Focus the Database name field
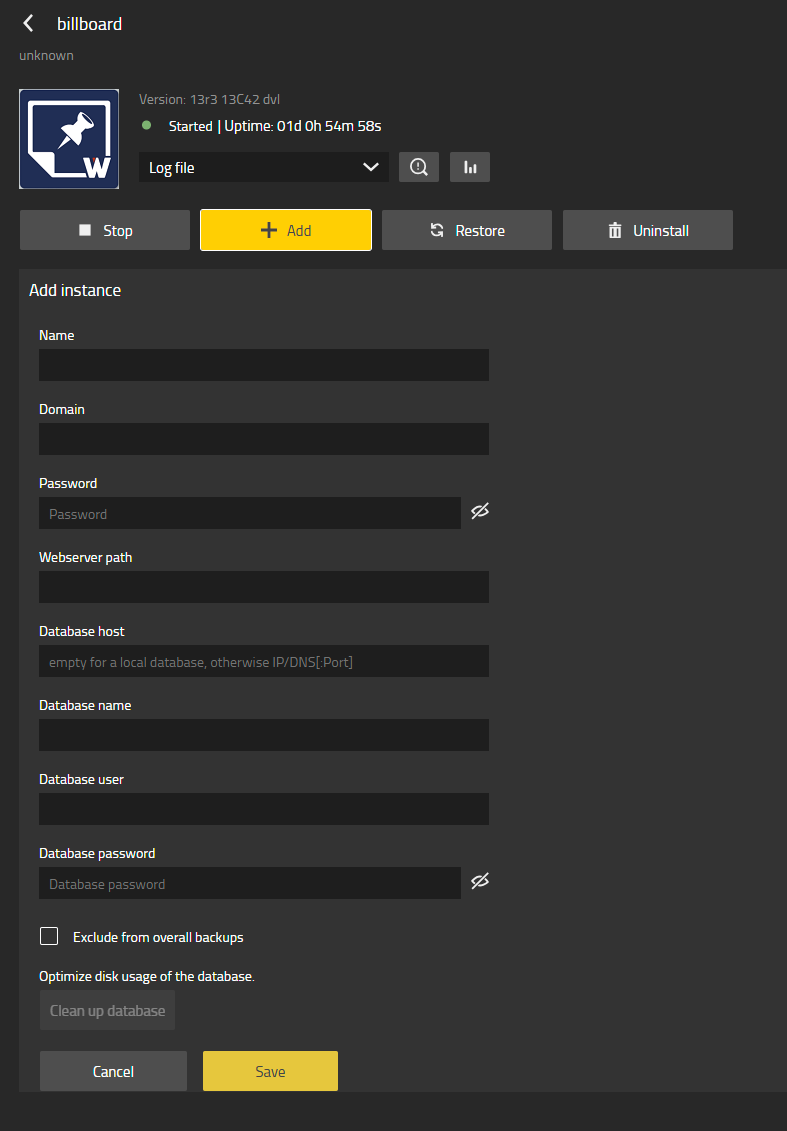This screenshot has width=787, height=1131. click(x=264, y=735)
